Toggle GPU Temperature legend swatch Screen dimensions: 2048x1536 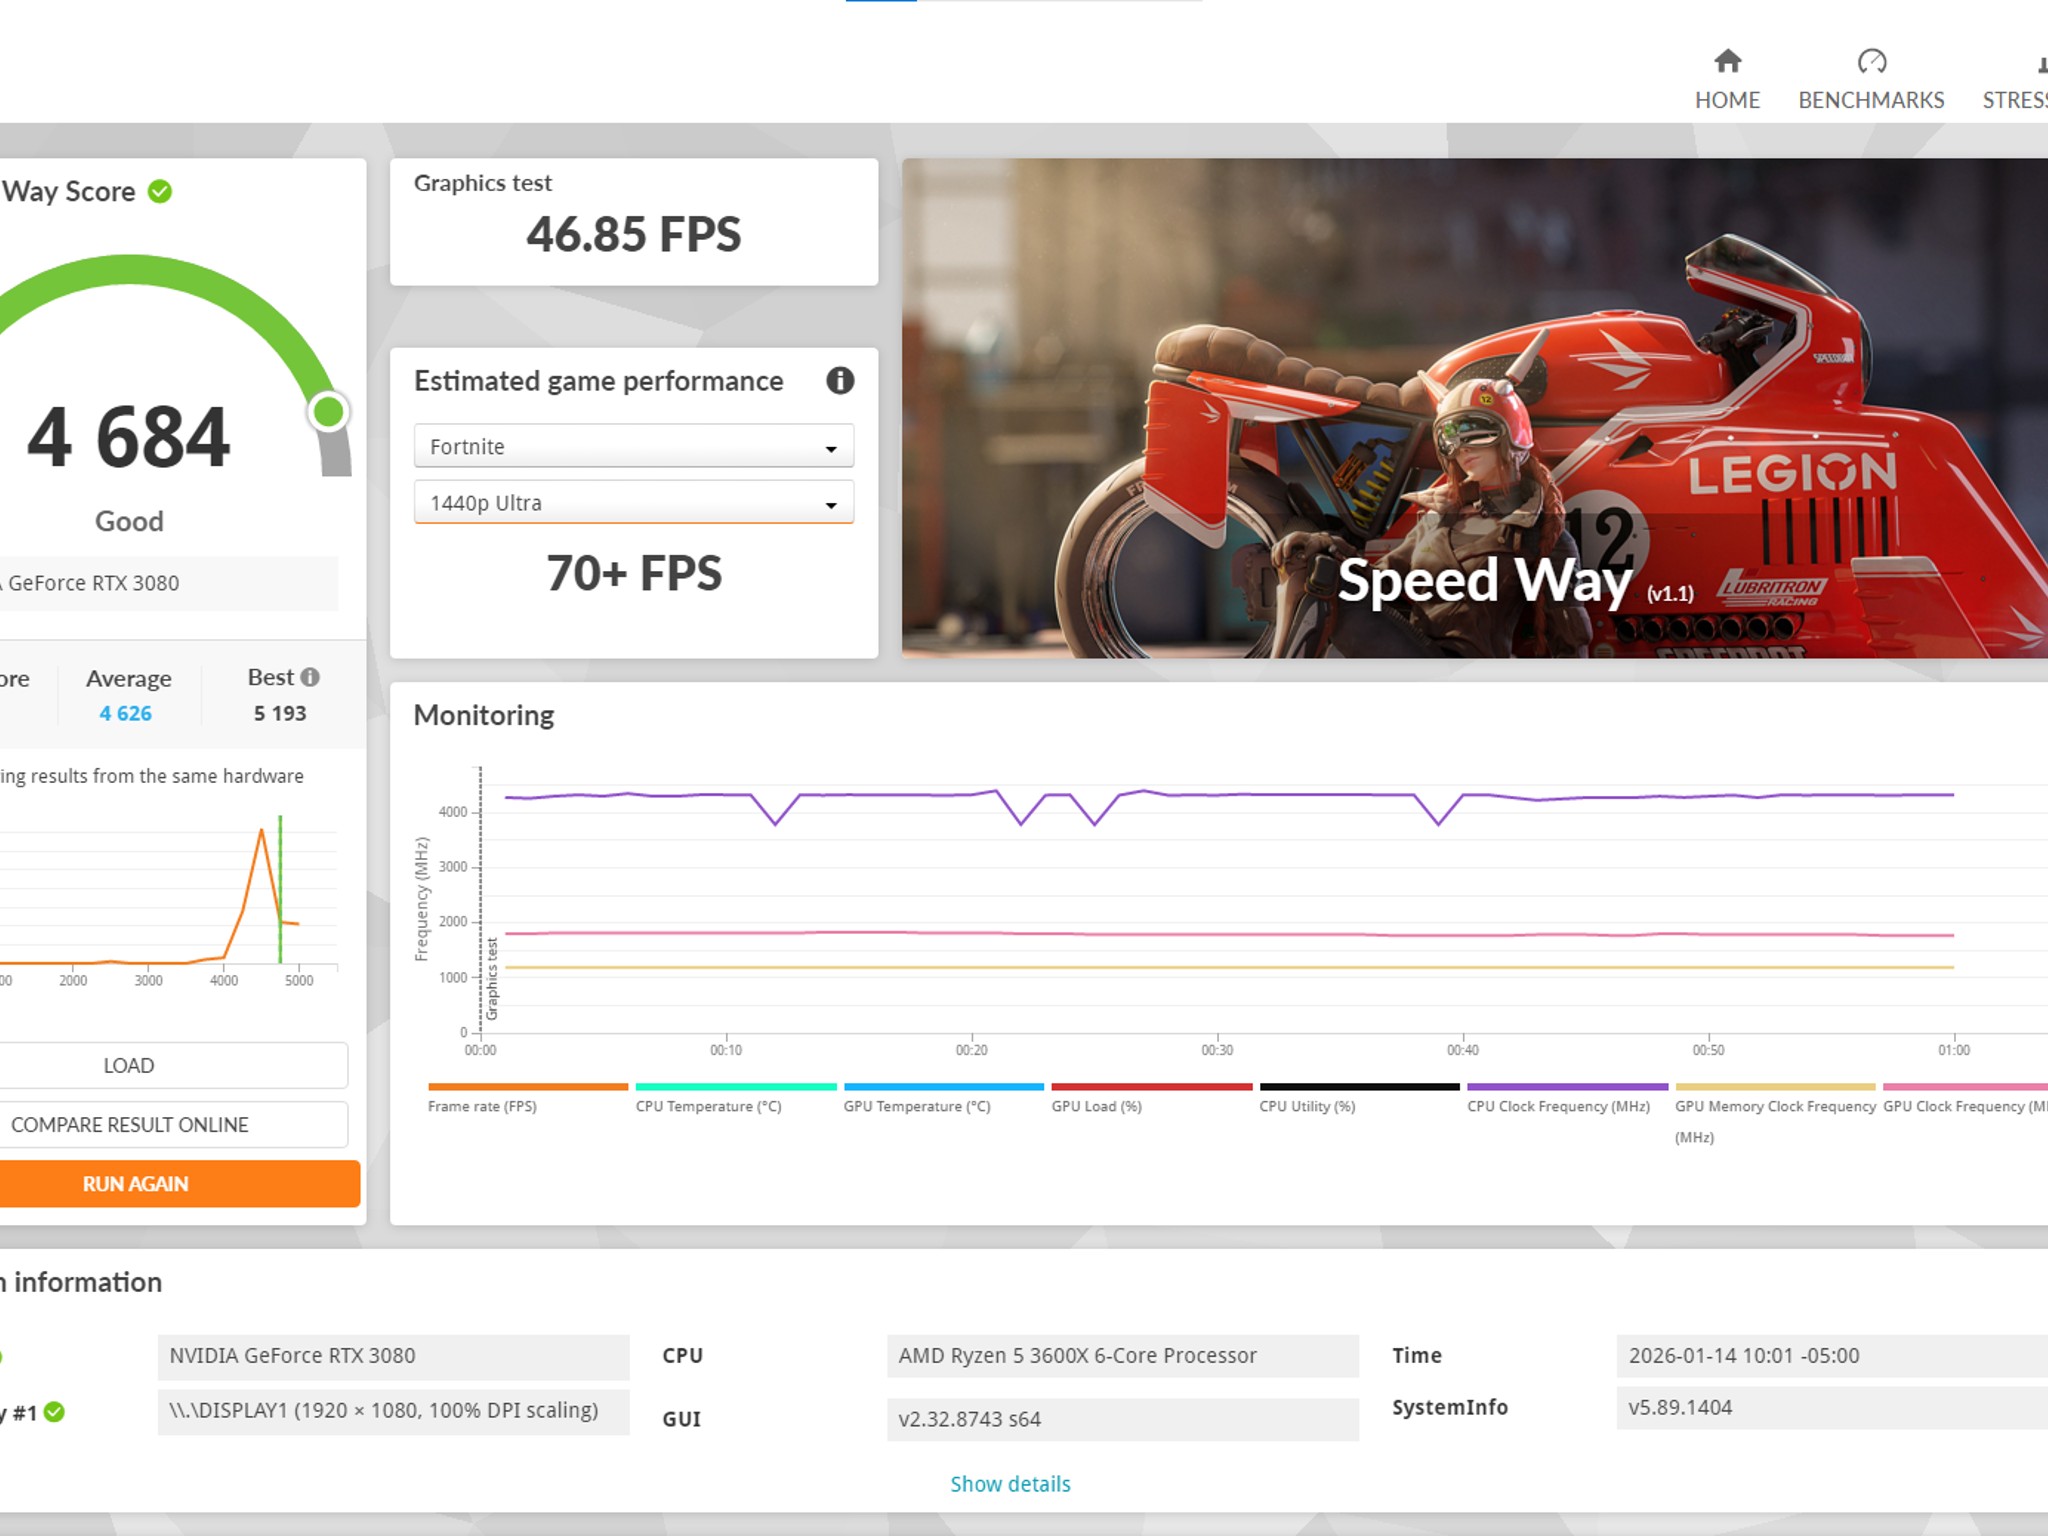pos(944,1086)
